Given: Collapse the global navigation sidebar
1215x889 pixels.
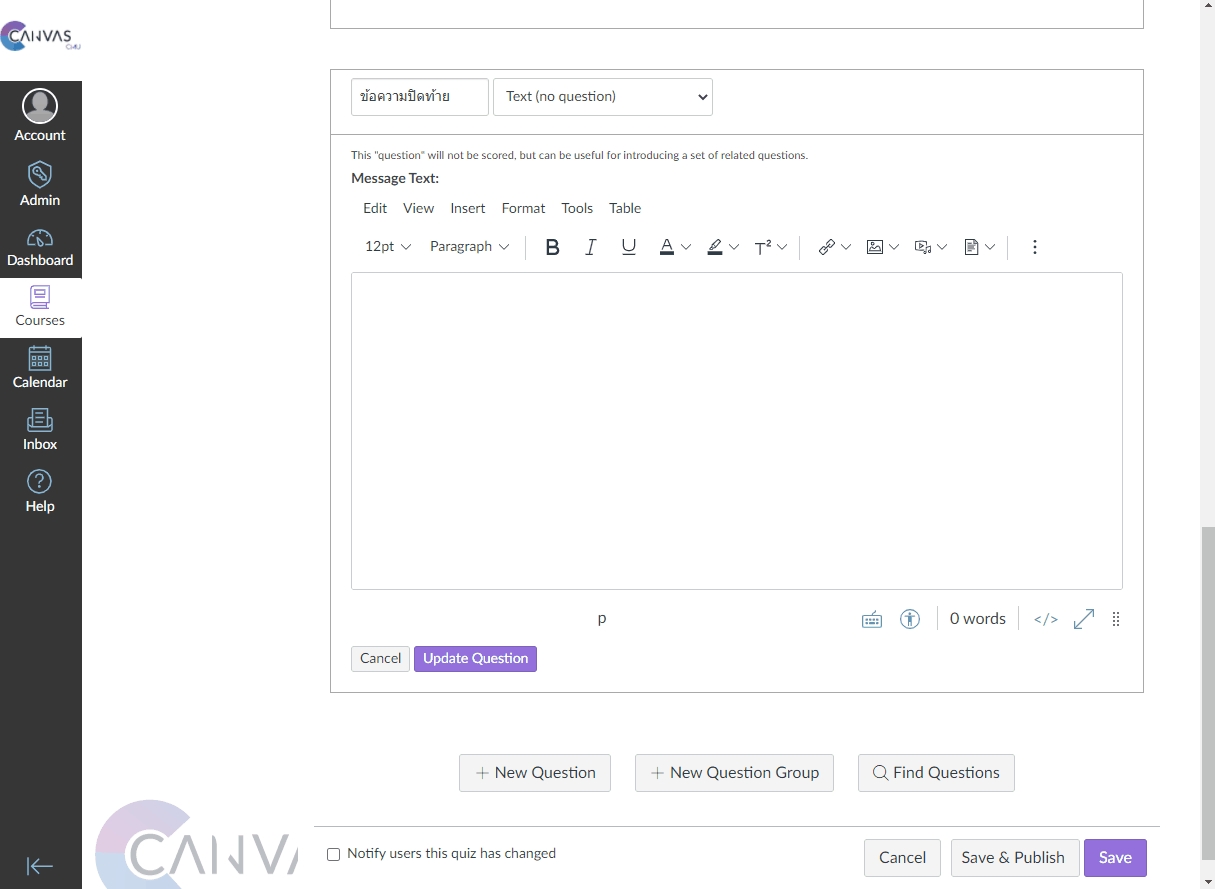Looking at the screenshot, I should click(x=40, y=866).
